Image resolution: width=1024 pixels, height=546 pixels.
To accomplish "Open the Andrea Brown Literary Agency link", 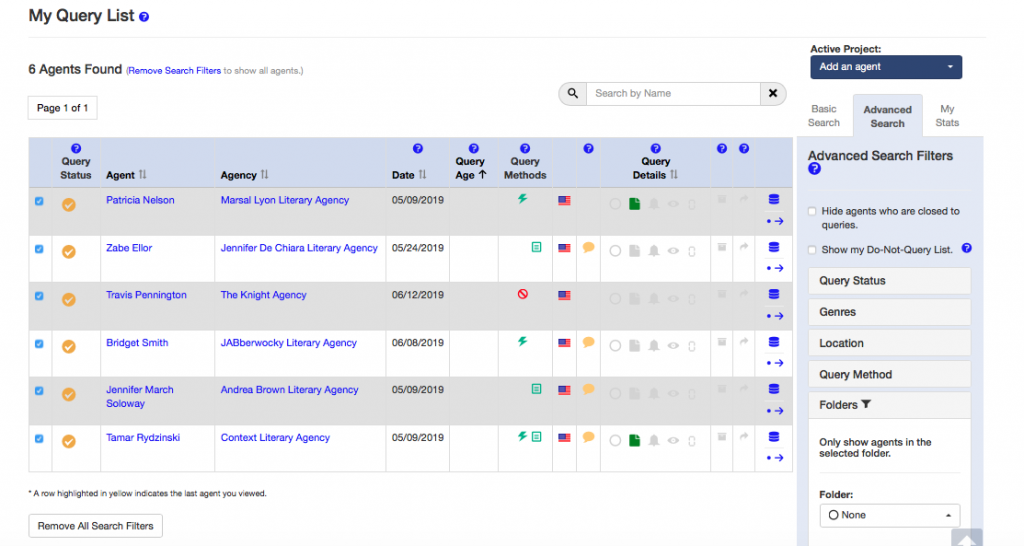I will (x=289, y=390).
